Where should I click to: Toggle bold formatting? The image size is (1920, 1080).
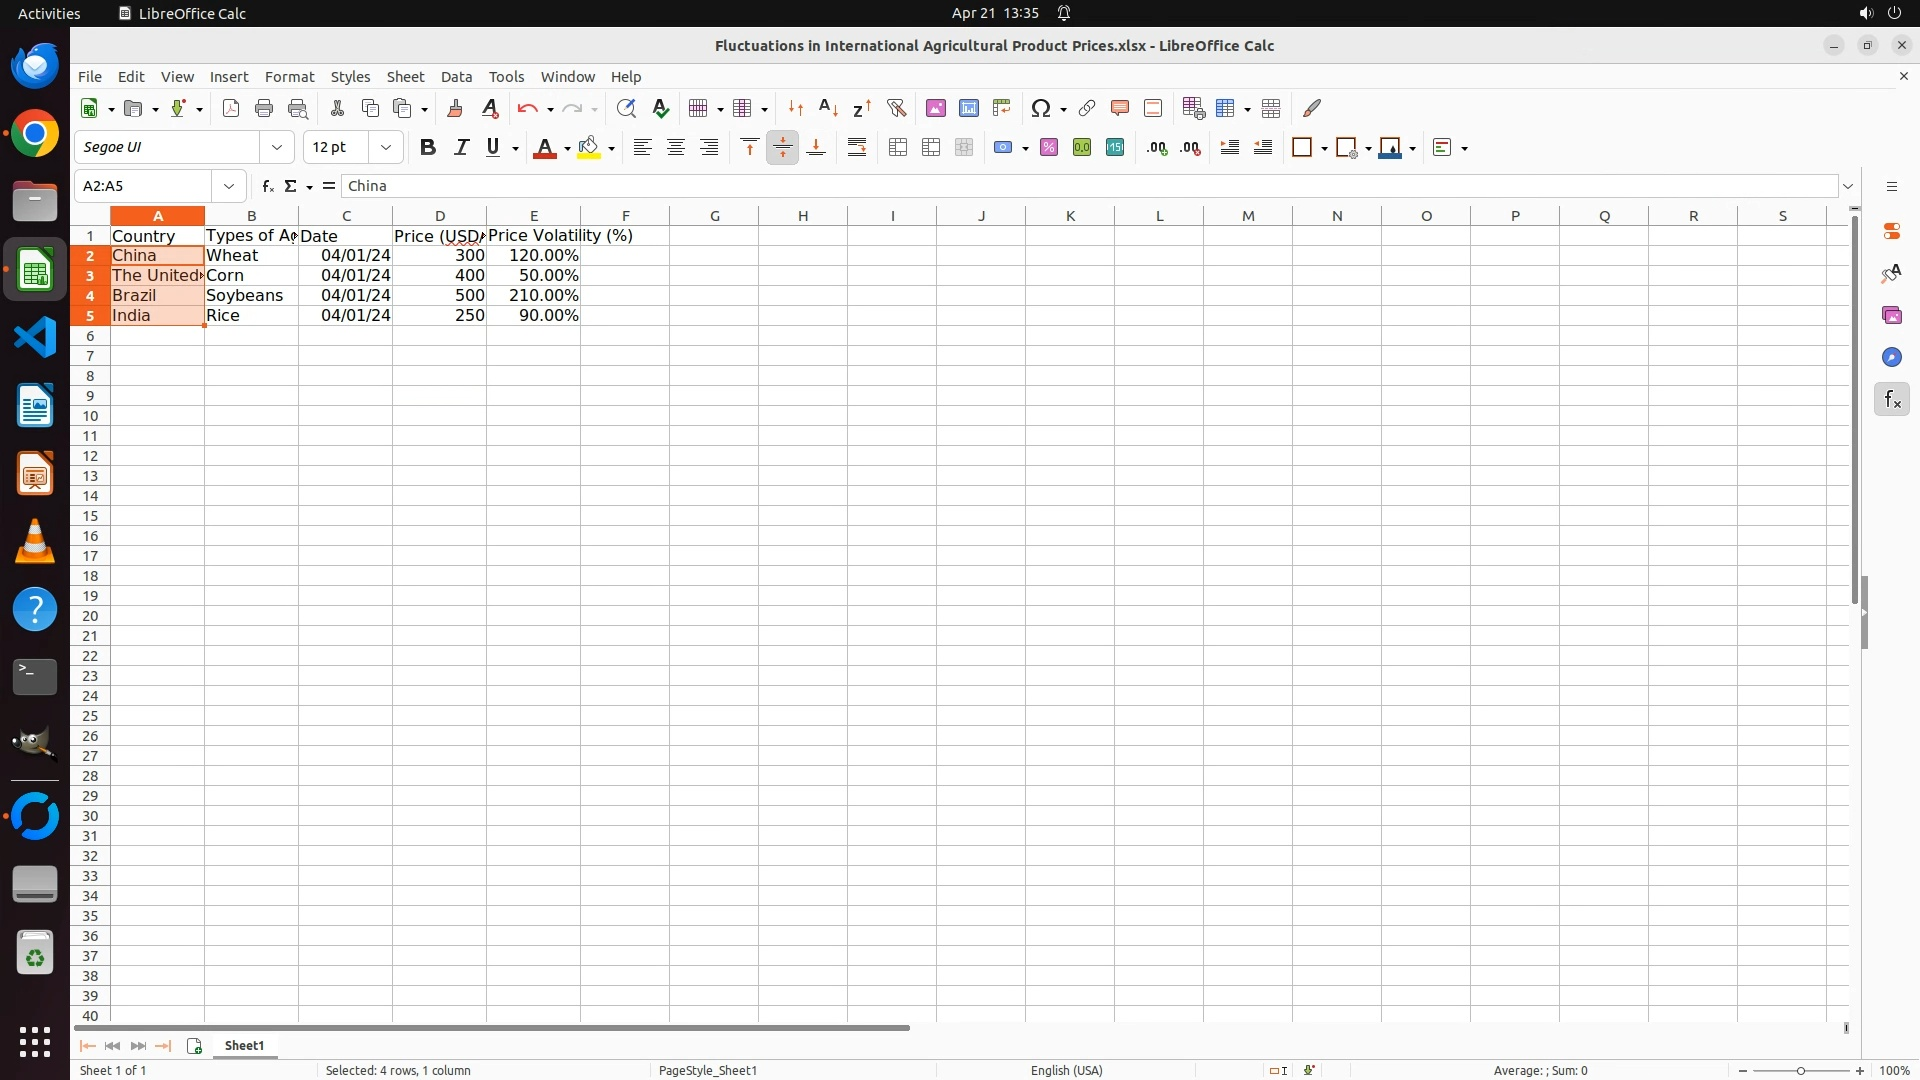pos(428,148)
